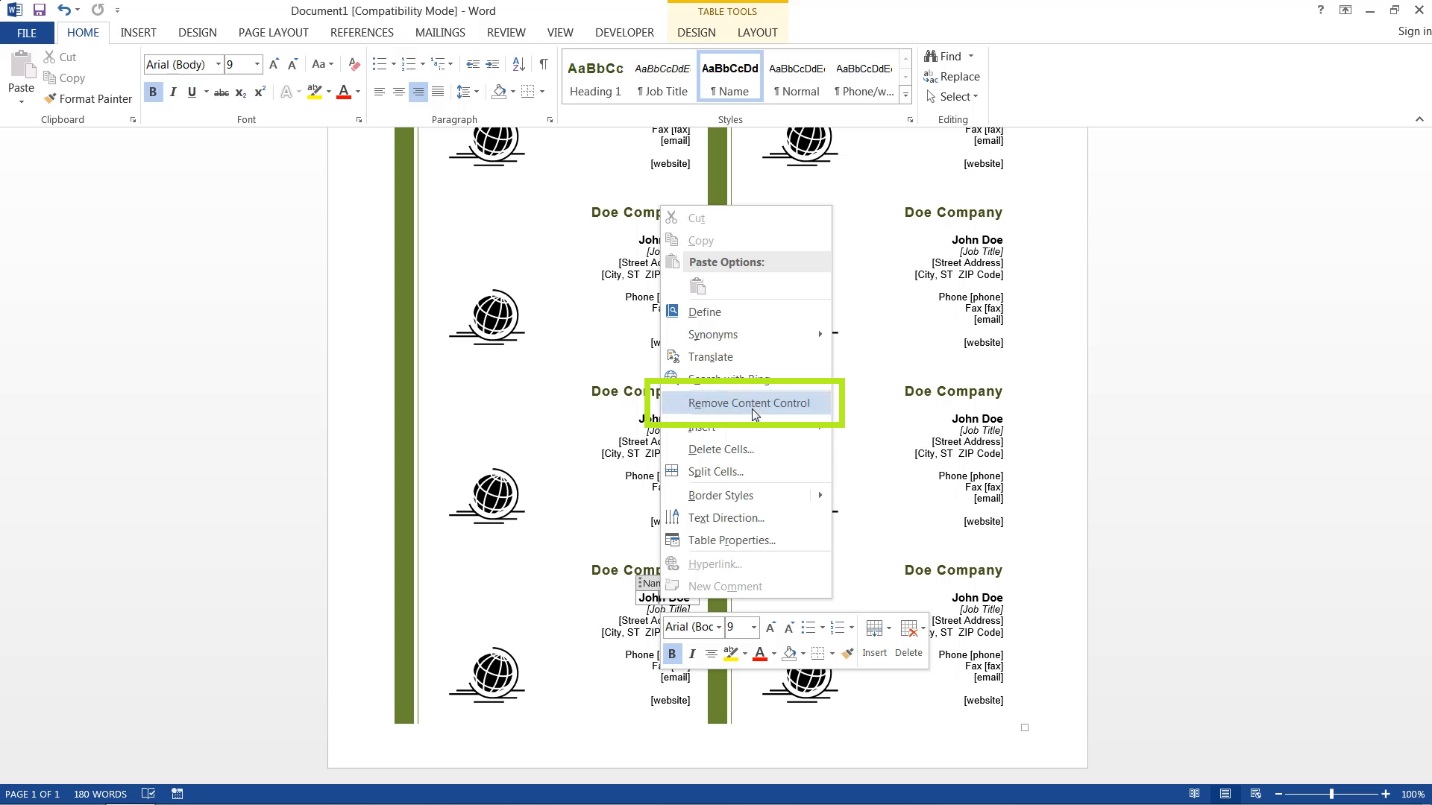The width and height of the screenshot is (1432, 805).
Task: Open the Change Case Aa dropdown
Action: click(322, 65)
